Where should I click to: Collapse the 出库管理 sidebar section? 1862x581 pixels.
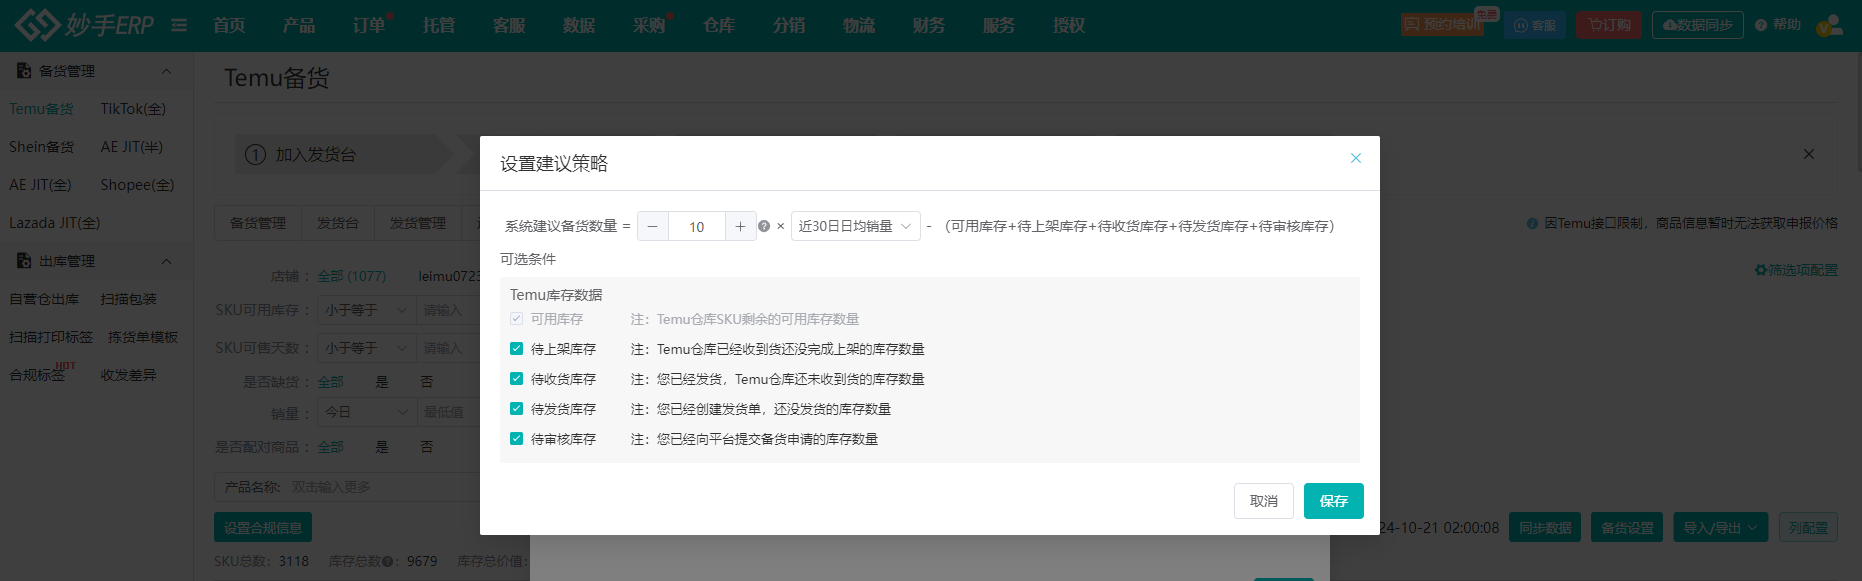click(x=166, y=261)
